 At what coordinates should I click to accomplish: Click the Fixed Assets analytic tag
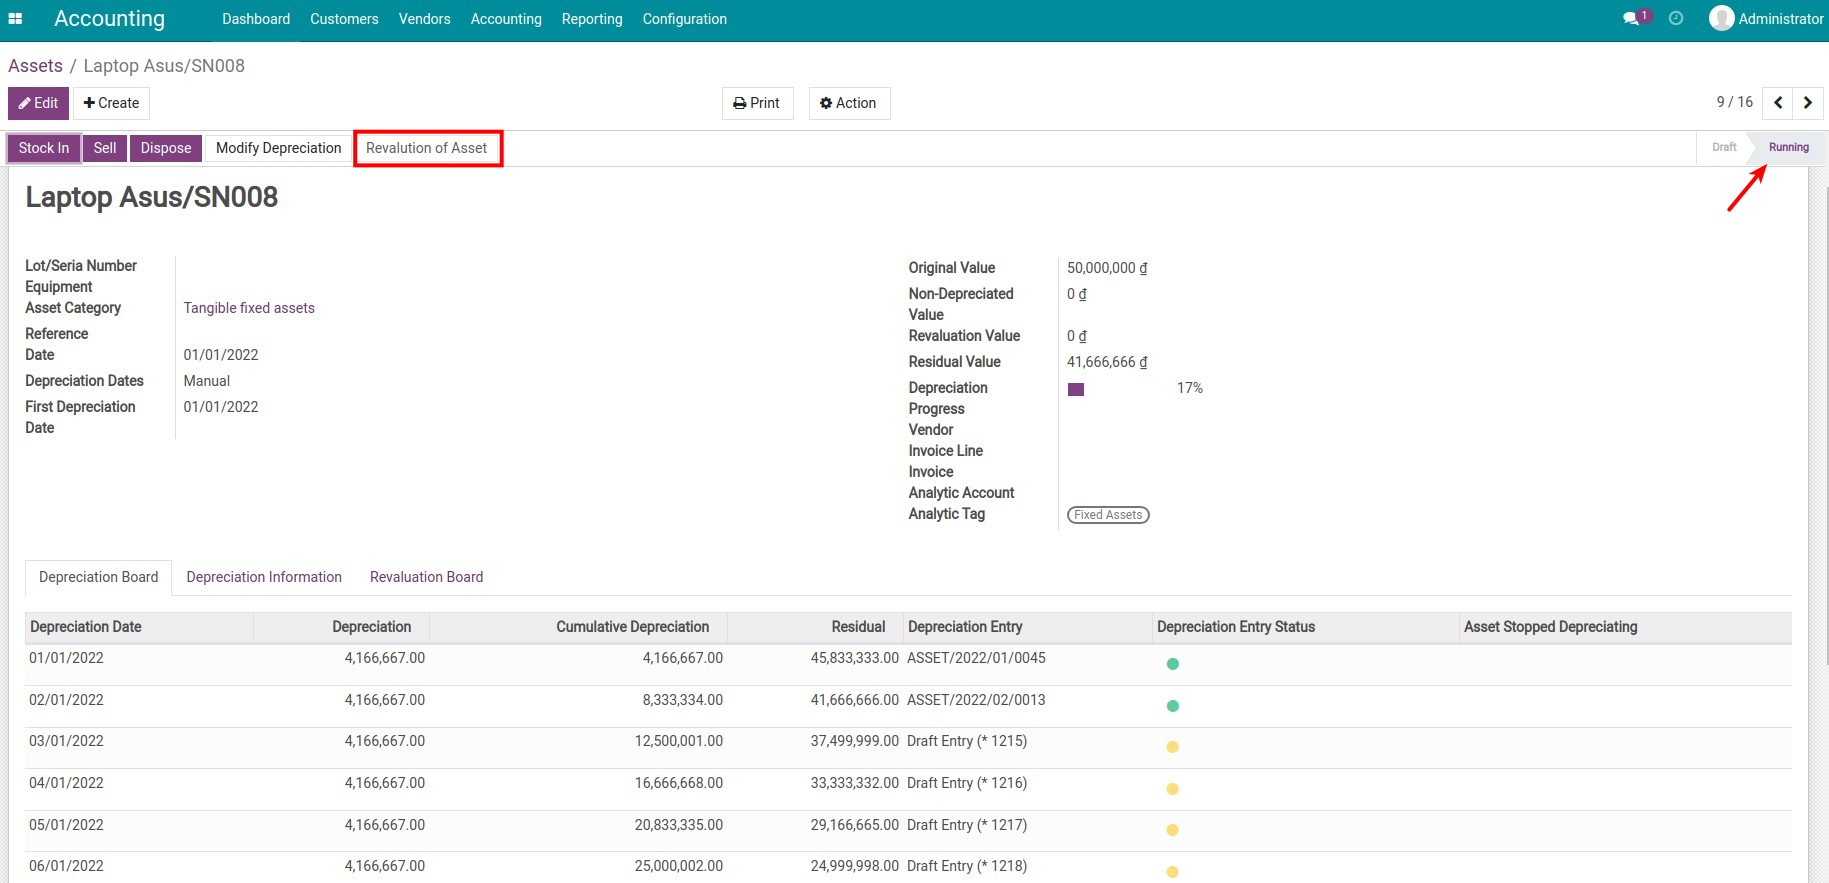tap(1108, 515)
